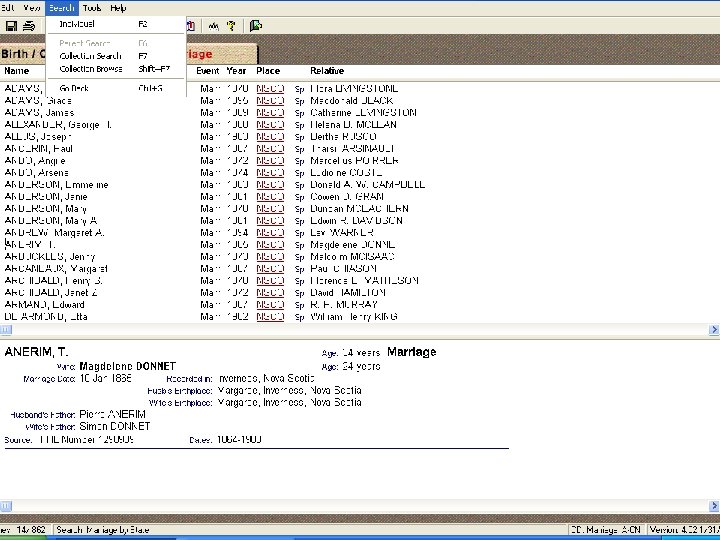Viewport: 720px width, 540px height.
Task: Close the open Search menu header
Action: point(62,8)
